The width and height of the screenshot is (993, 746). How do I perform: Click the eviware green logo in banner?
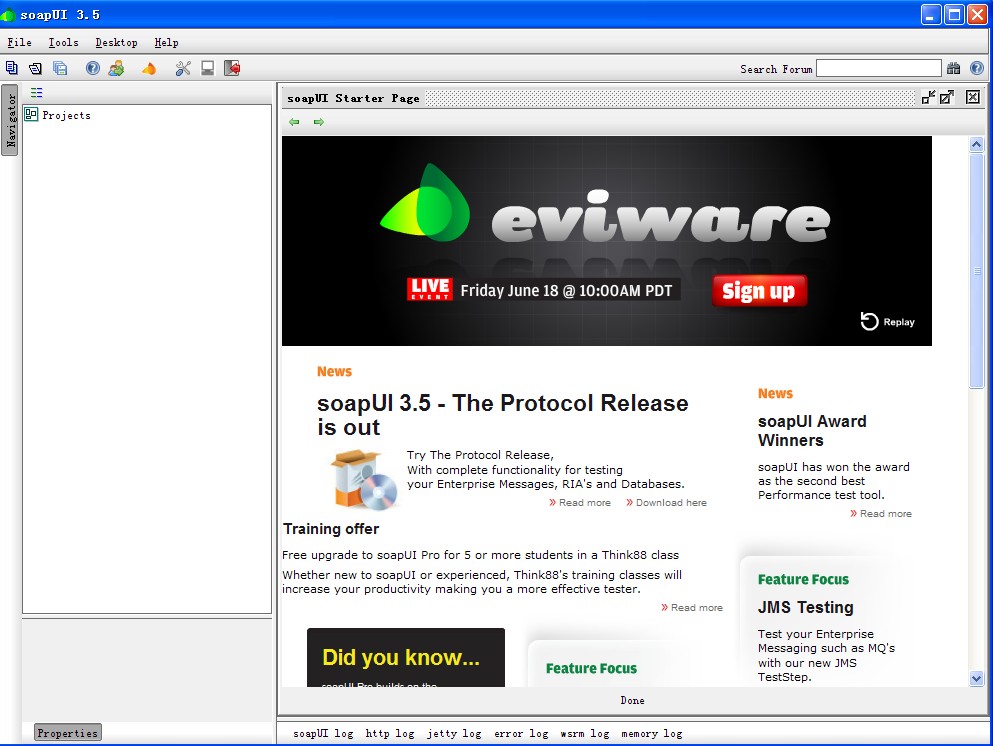(x=426, y=203)
